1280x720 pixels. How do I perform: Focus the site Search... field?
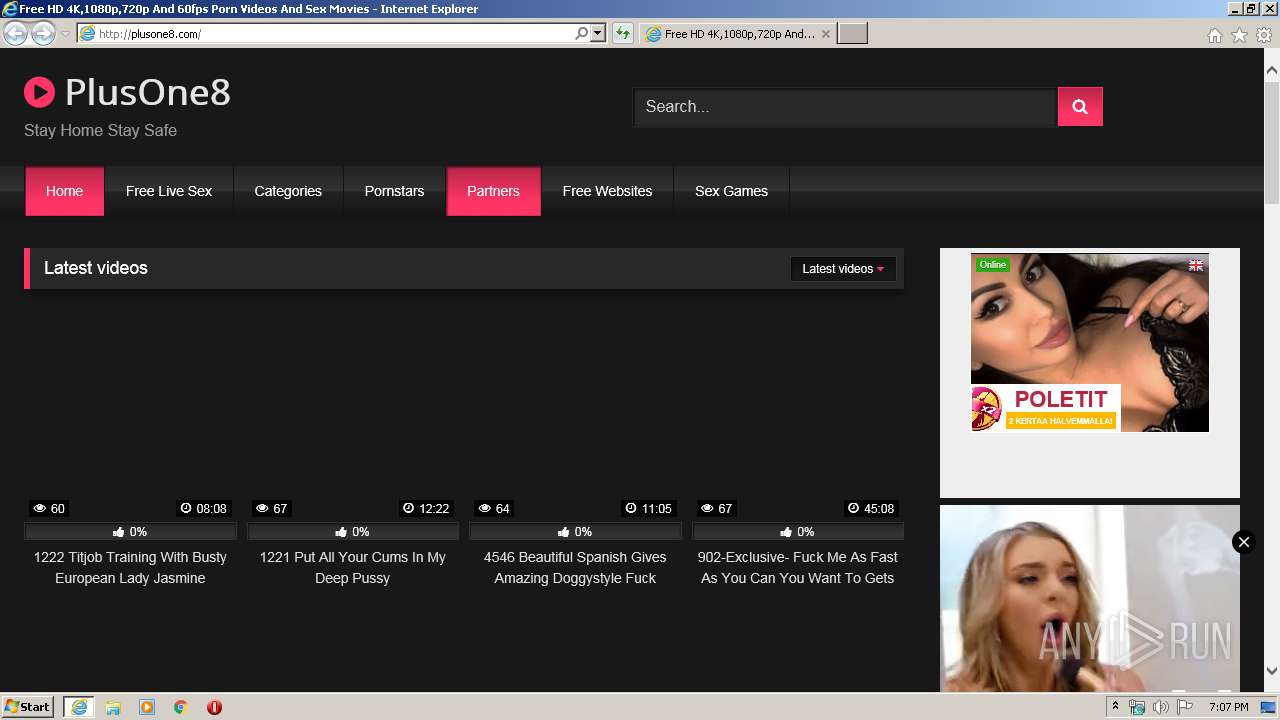point(845,107)
